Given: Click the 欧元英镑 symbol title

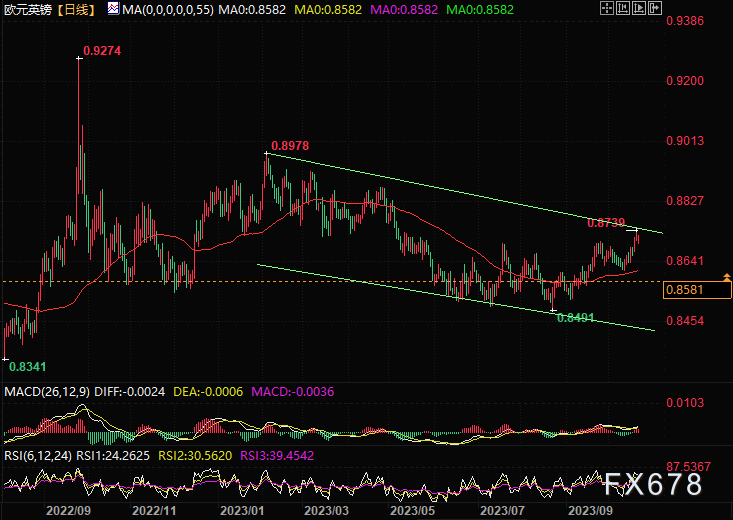Looking at the screenshot, I should coord(28,10).
